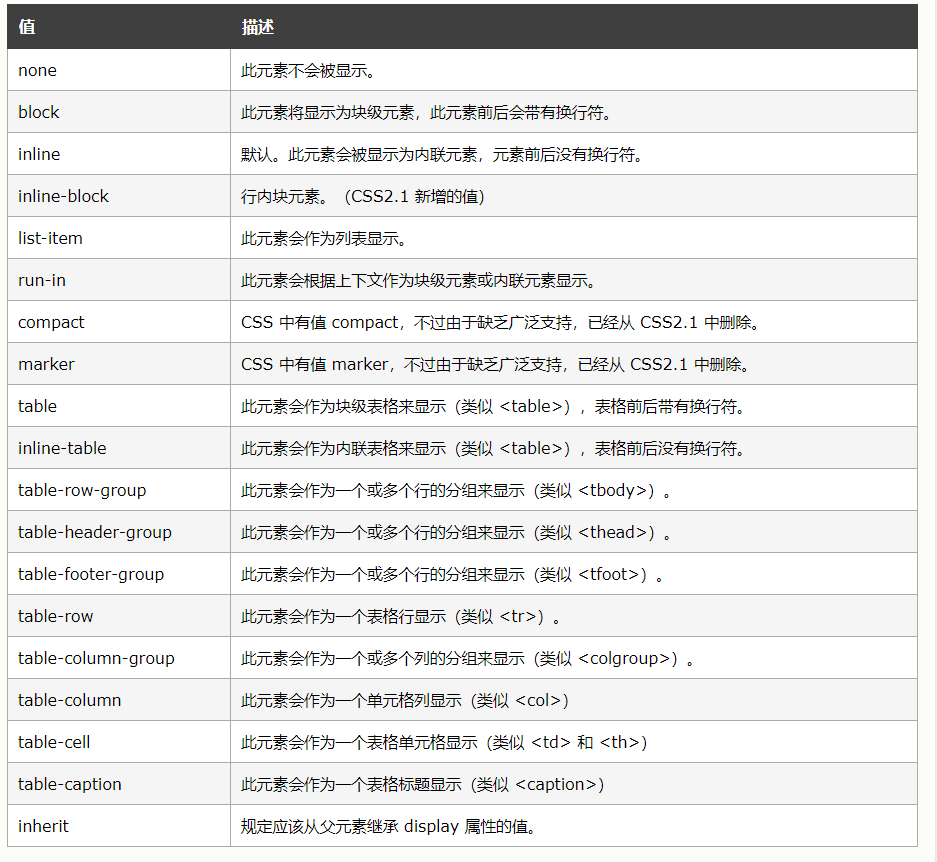Select the 'table-cell' value cell
The image size is (937, 862).
point(119,742)
